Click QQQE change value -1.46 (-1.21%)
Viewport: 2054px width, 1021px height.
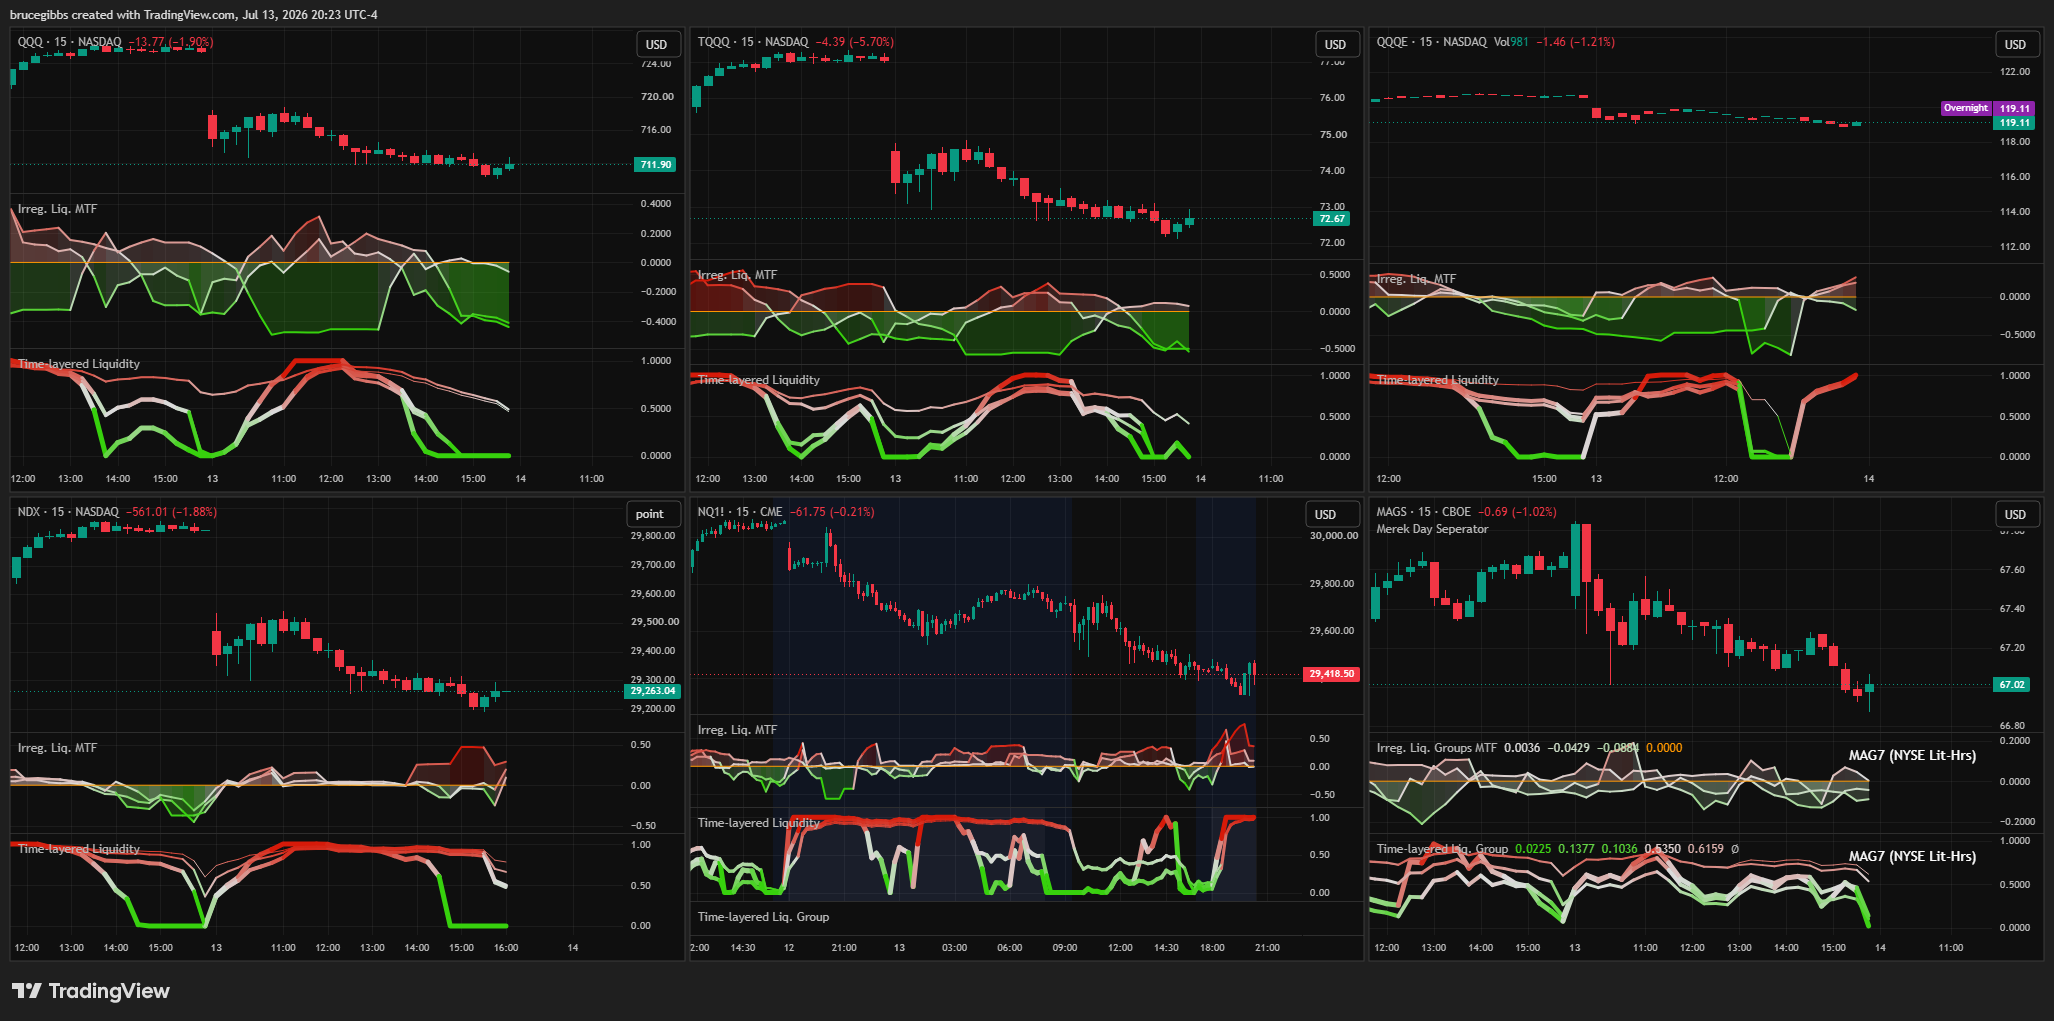1575,42
